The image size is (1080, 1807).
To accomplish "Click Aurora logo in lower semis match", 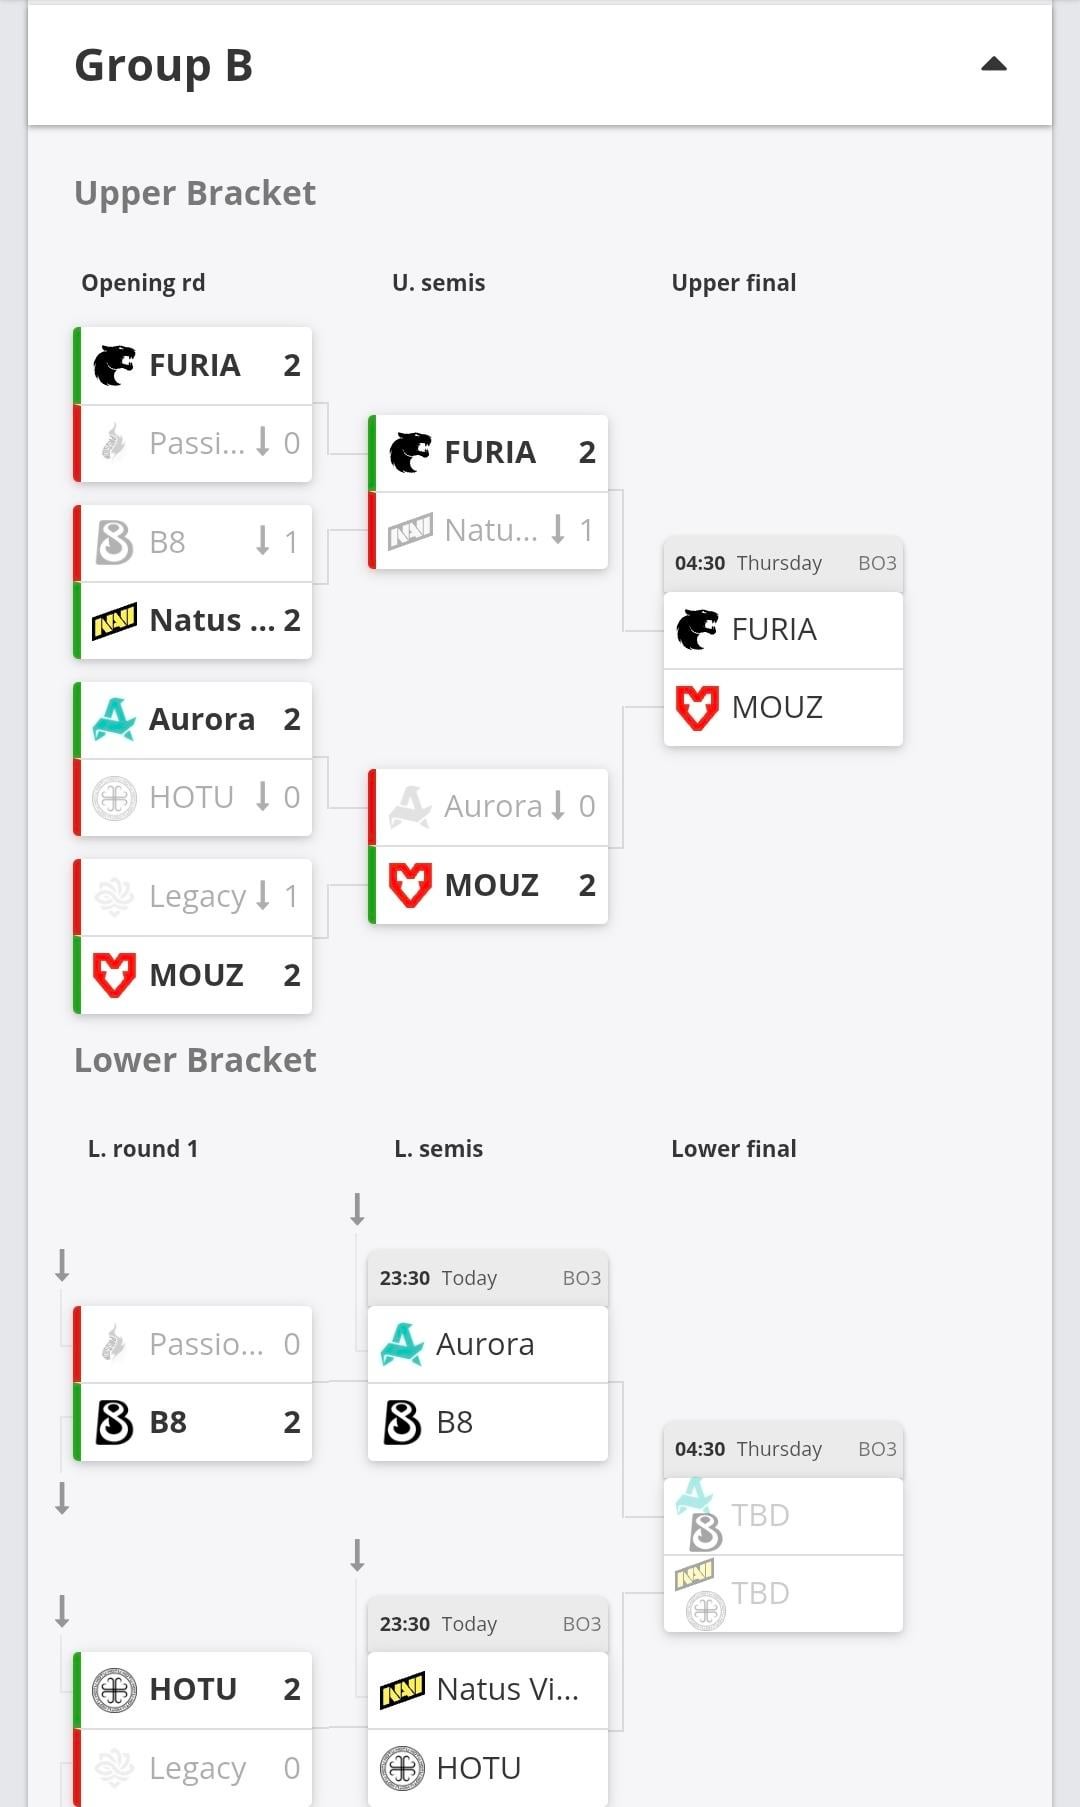I will click(402, 1345).
